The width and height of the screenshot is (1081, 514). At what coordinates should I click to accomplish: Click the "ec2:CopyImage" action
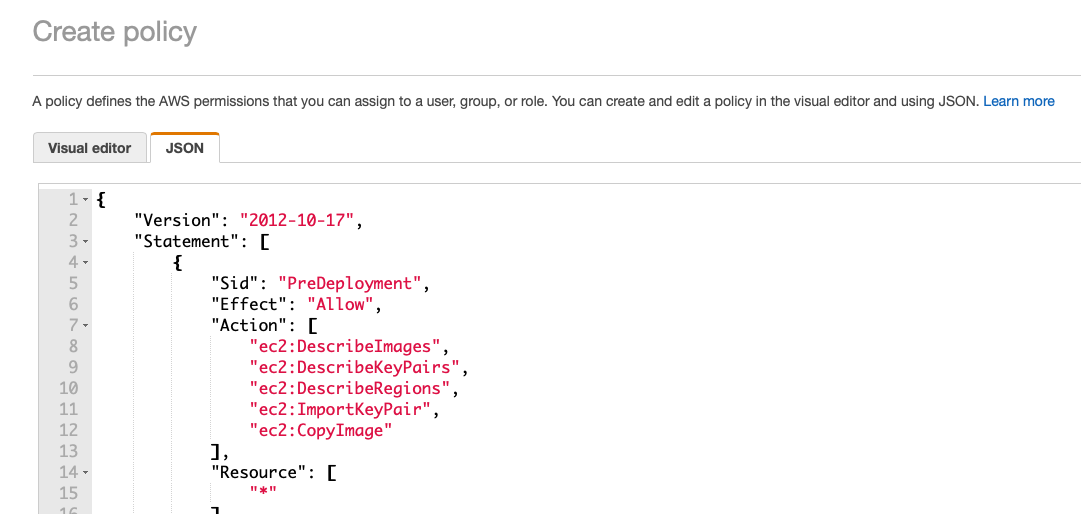(x=321, y=431)
